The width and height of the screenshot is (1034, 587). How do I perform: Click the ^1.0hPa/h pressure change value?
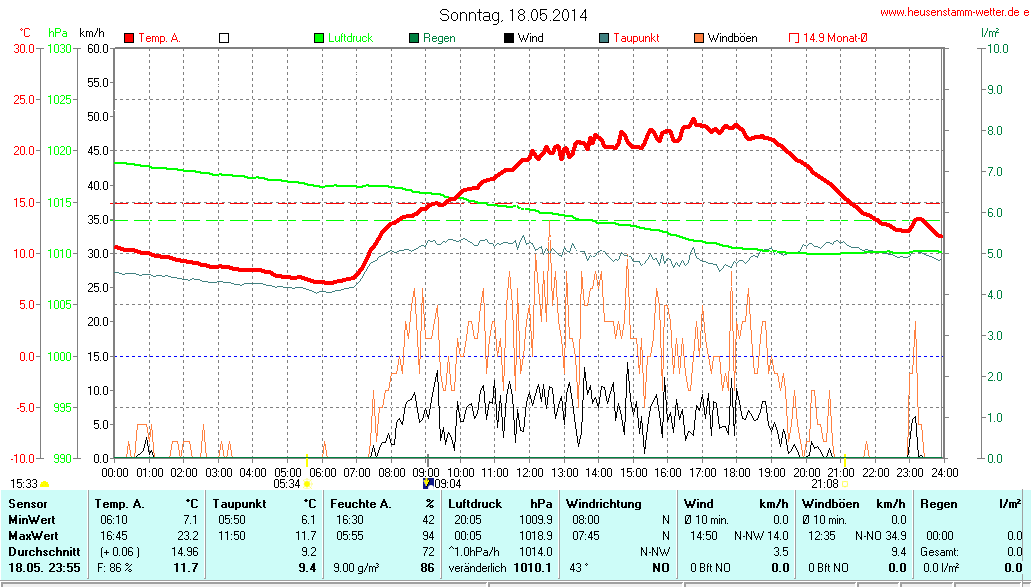pyautogui.click(x=474, y=551)
